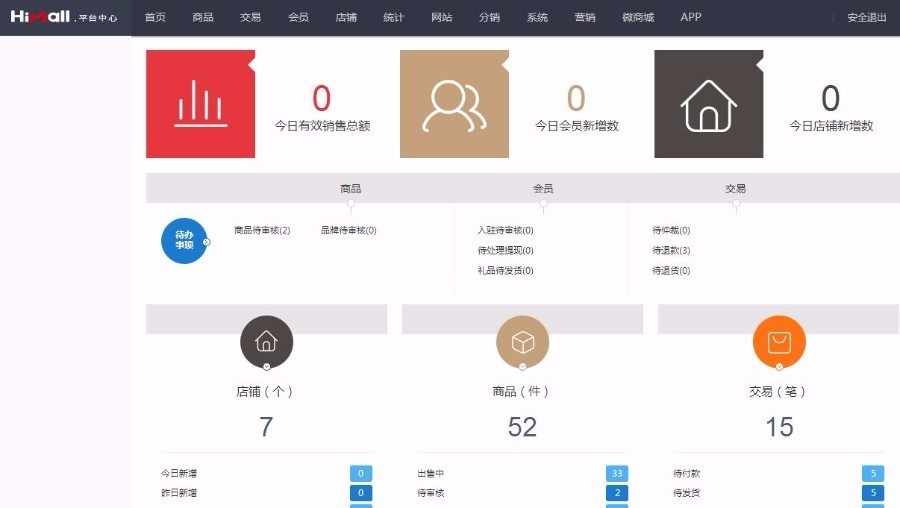
Task: Open 微商城 menu in top navigation
Action: click(638, 17)
